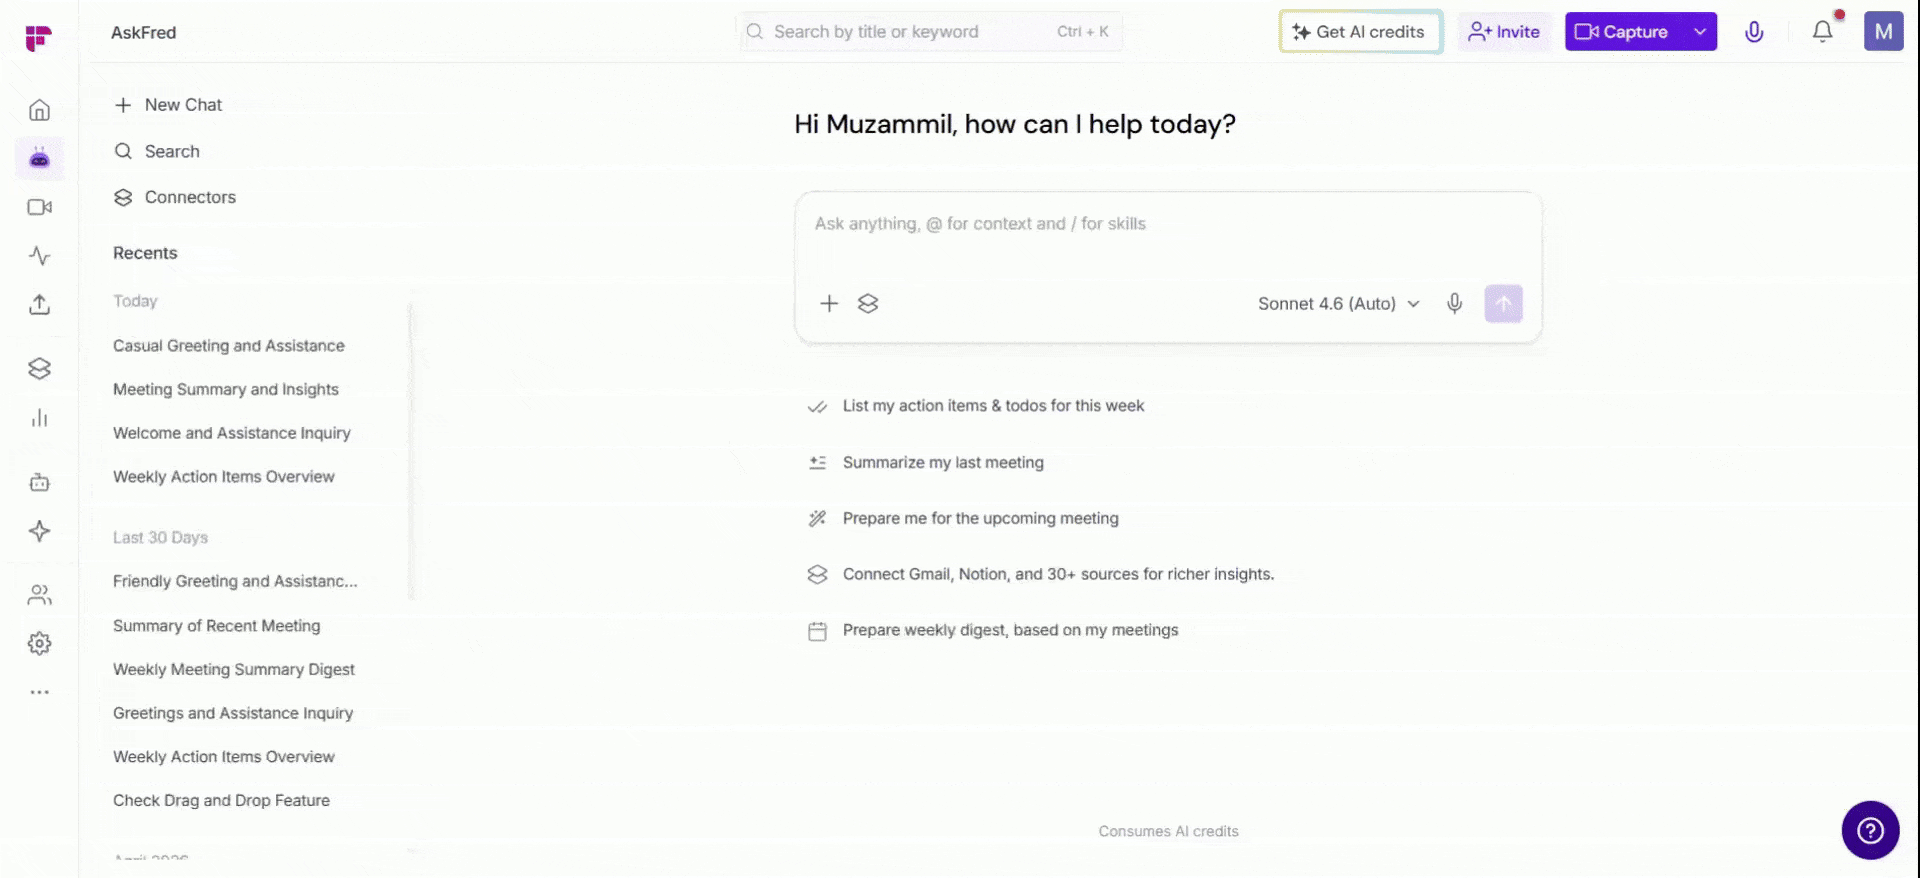Click checkmark icon beside action items suggestion
1920x878 pixels.
click(817, 406)
